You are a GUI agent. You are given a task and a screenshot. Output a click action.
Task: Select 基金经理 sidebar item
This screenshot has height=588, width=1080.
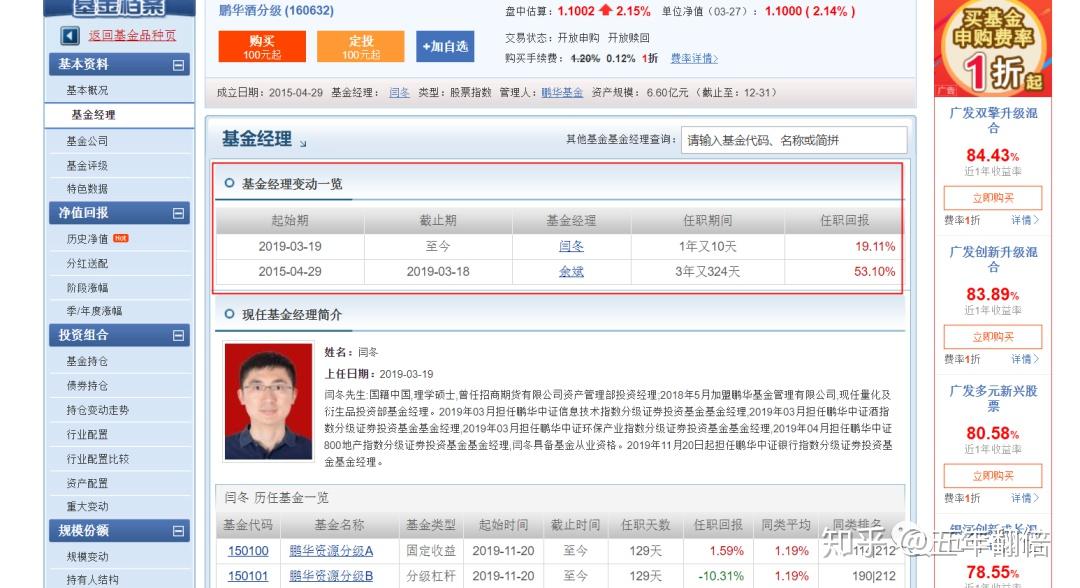tap(94, 115)
